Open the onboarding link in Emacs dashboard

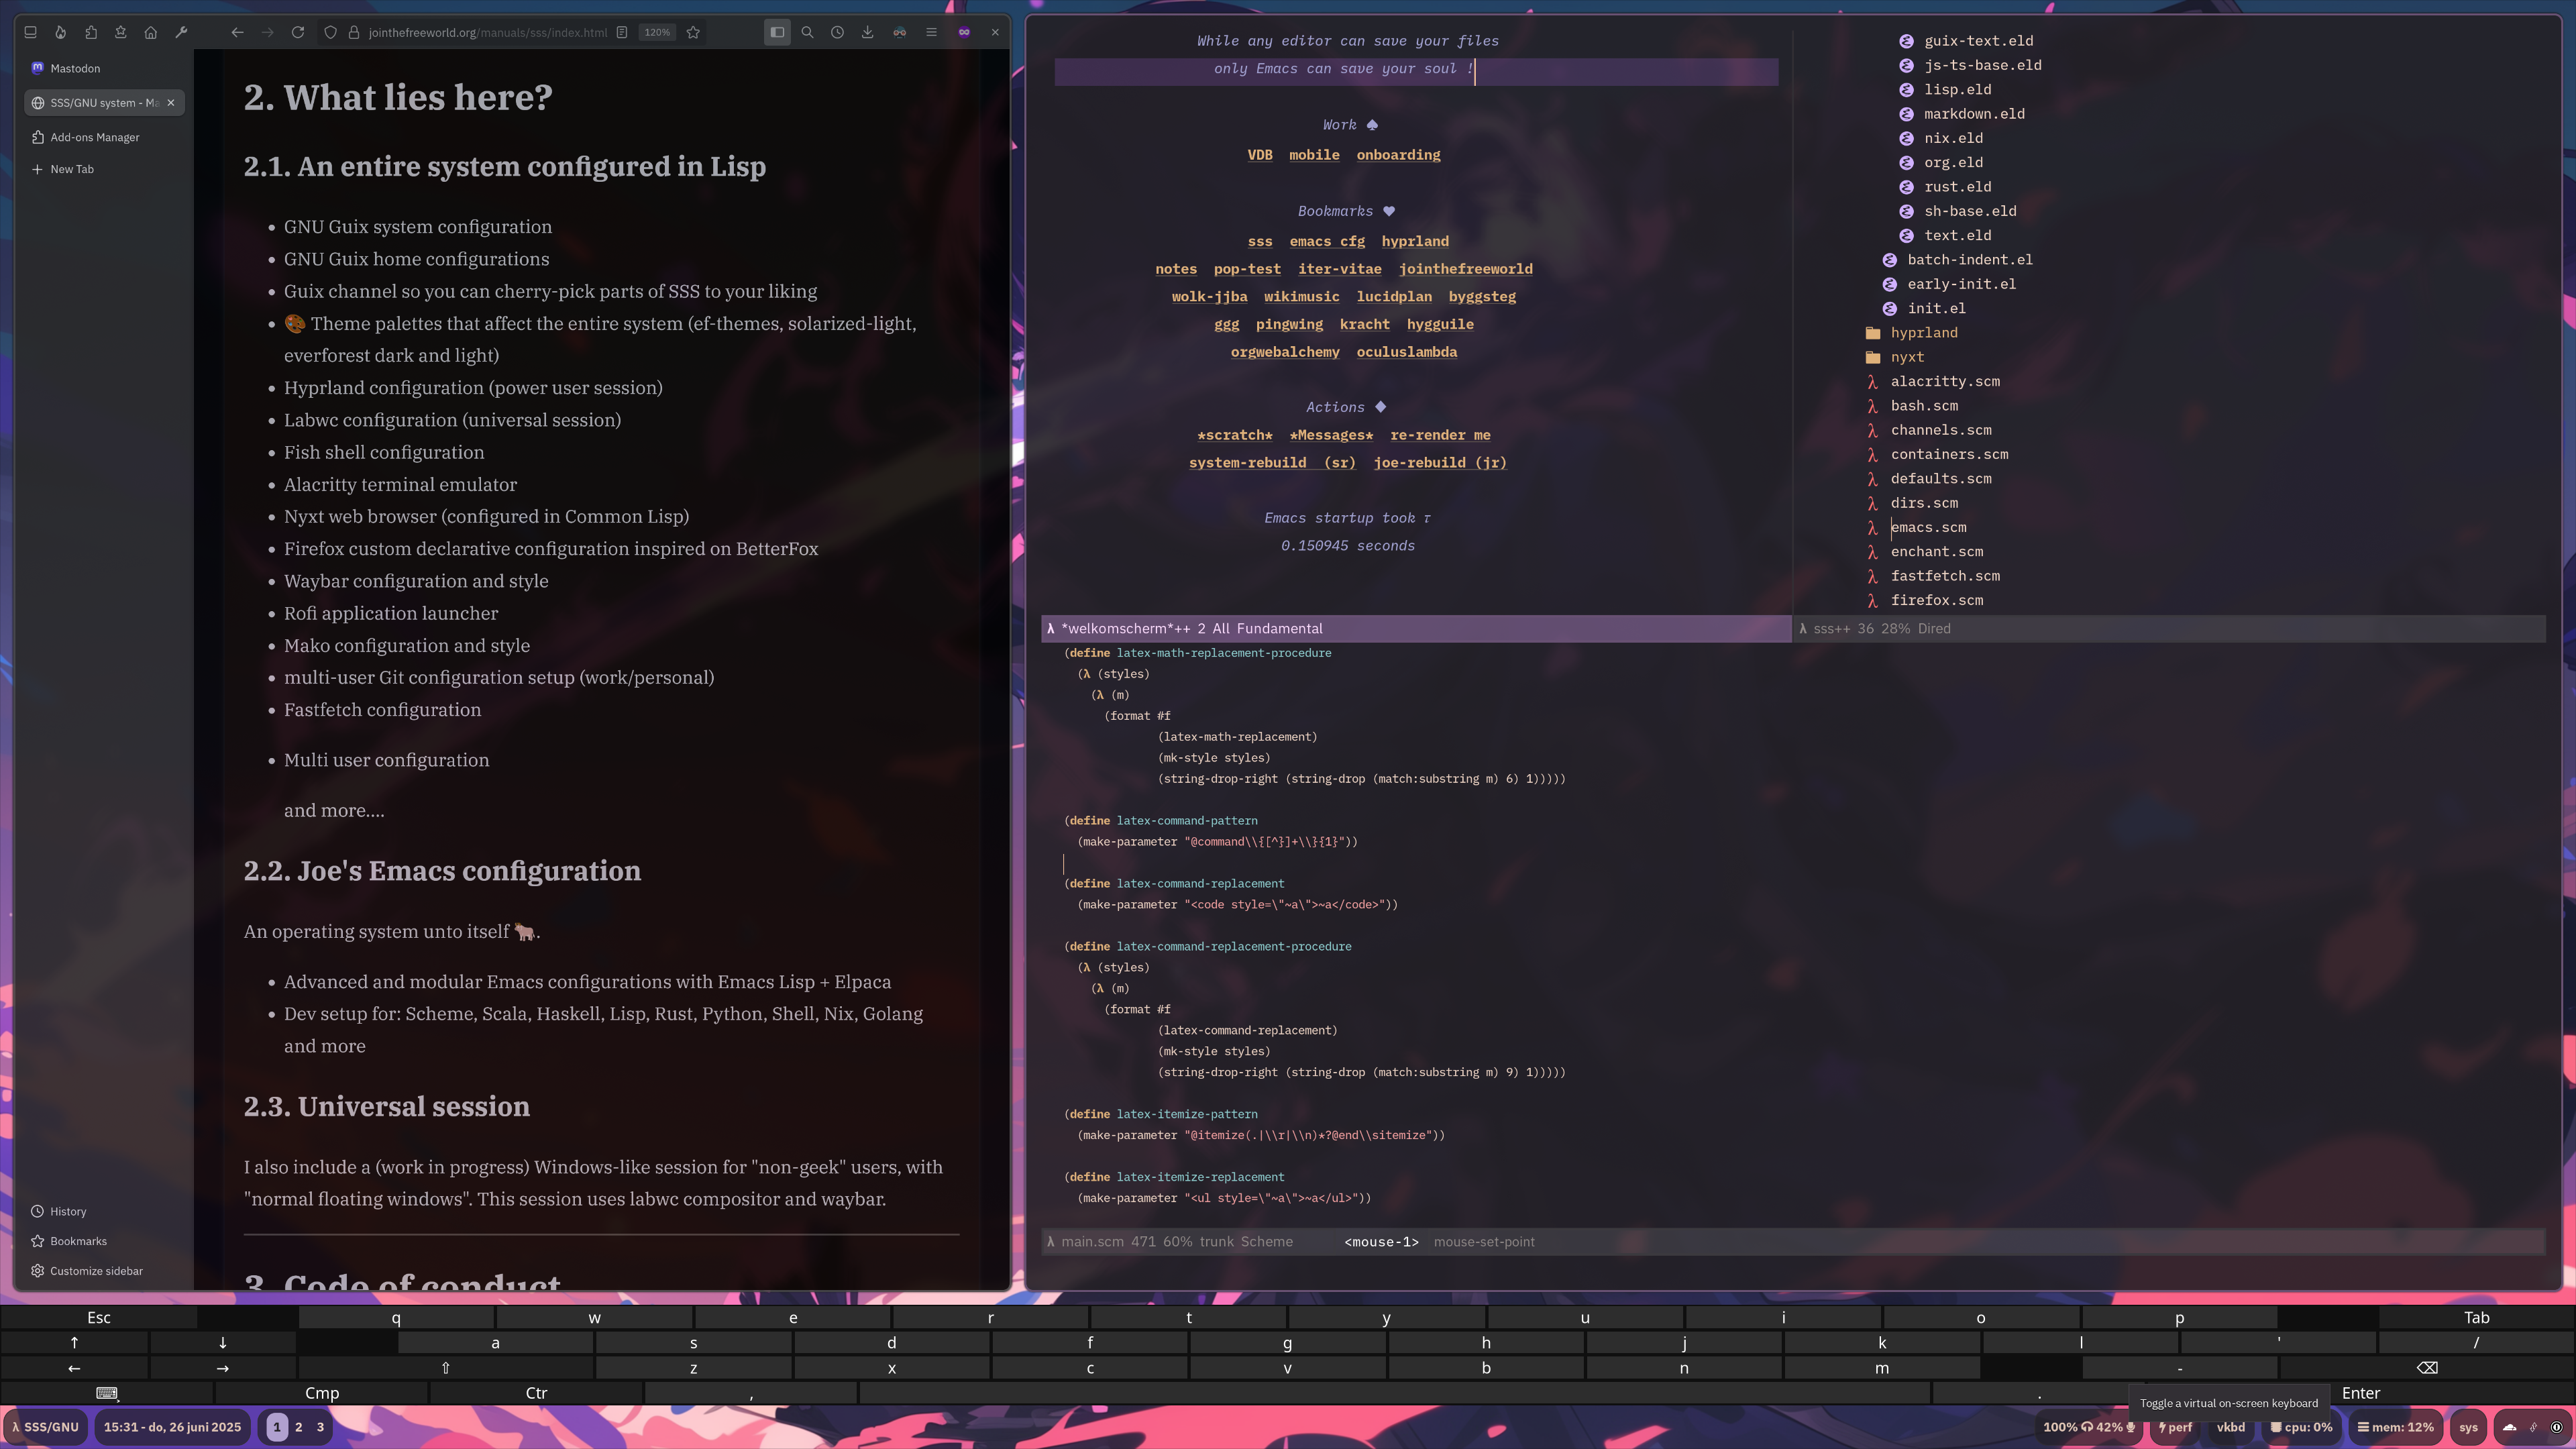[x=1398, y=154]
